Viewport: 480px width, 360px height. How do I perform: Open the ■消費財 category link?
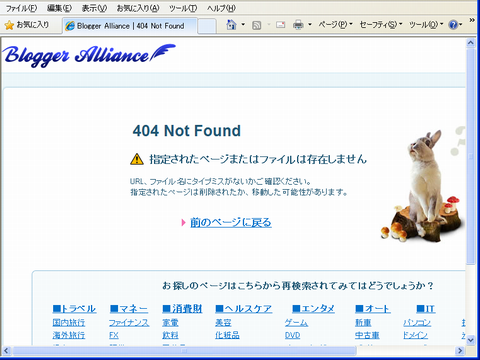182,309
